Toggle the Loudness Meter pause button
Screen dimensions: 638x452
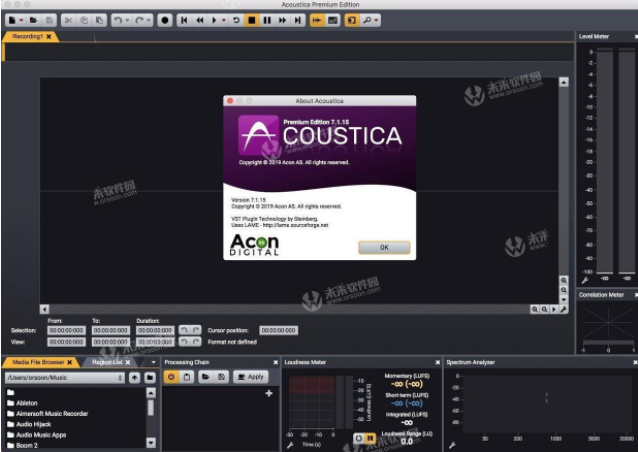coord(370,438)
